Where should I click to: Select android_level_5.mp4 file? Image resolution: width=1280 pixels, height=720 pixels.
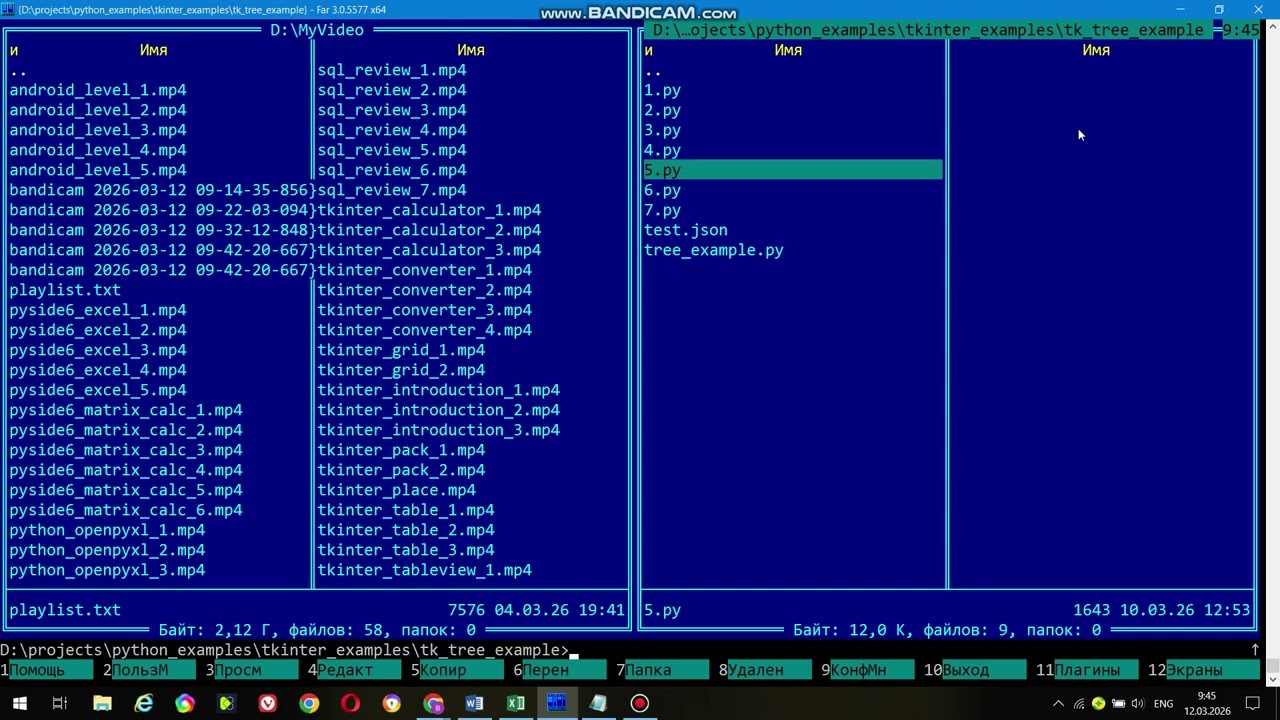pos(98,170)
